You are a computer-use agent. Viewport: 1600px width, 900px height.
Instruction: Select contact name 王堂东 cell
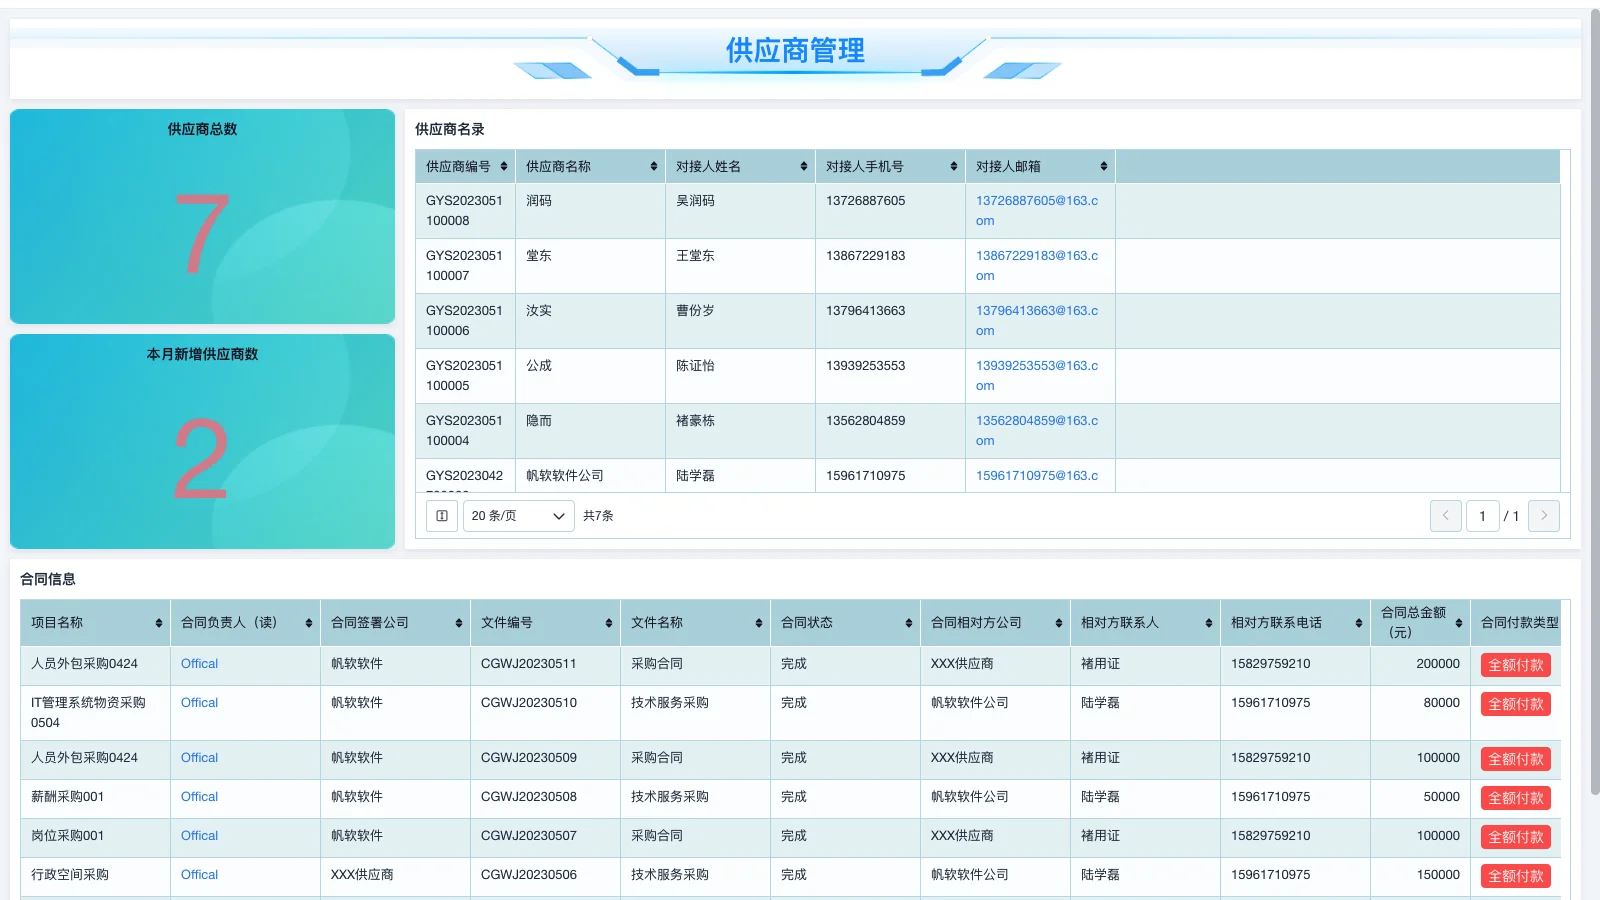click(740, 266)
